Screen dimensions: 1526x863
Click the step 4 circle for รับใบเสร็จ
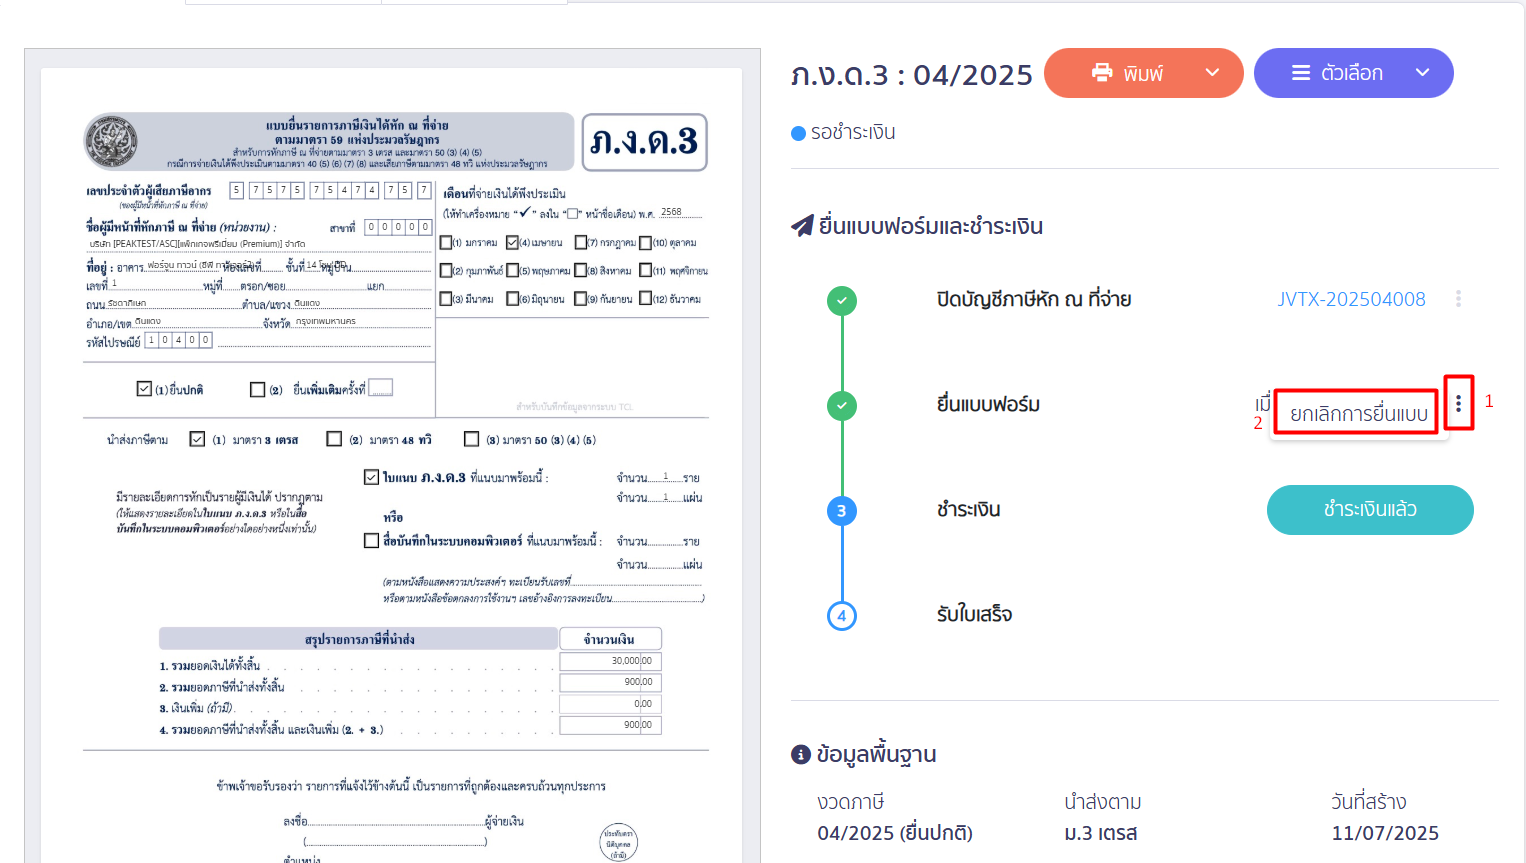click(842, 615)
